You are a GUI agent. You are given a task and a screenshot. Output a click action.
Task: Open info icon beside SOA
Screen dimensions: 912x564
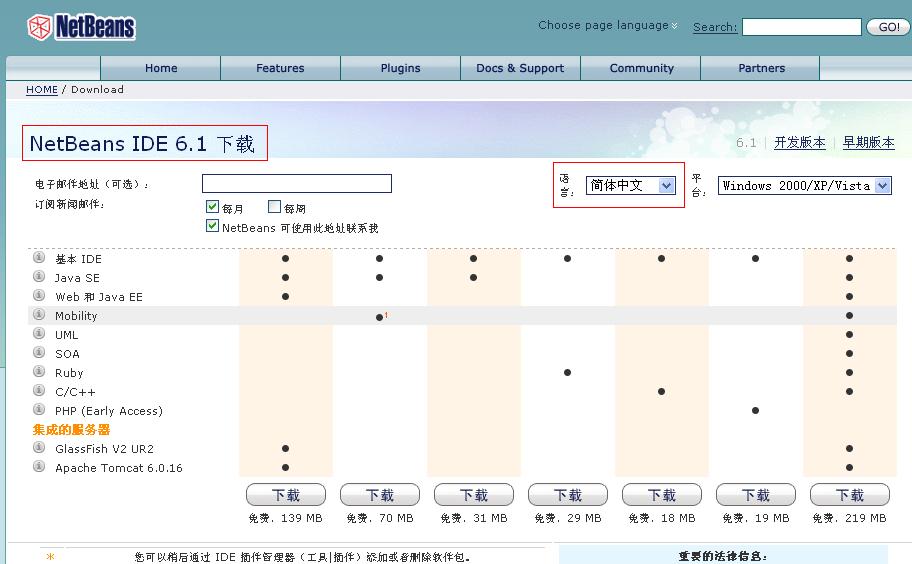coord(39,352)
